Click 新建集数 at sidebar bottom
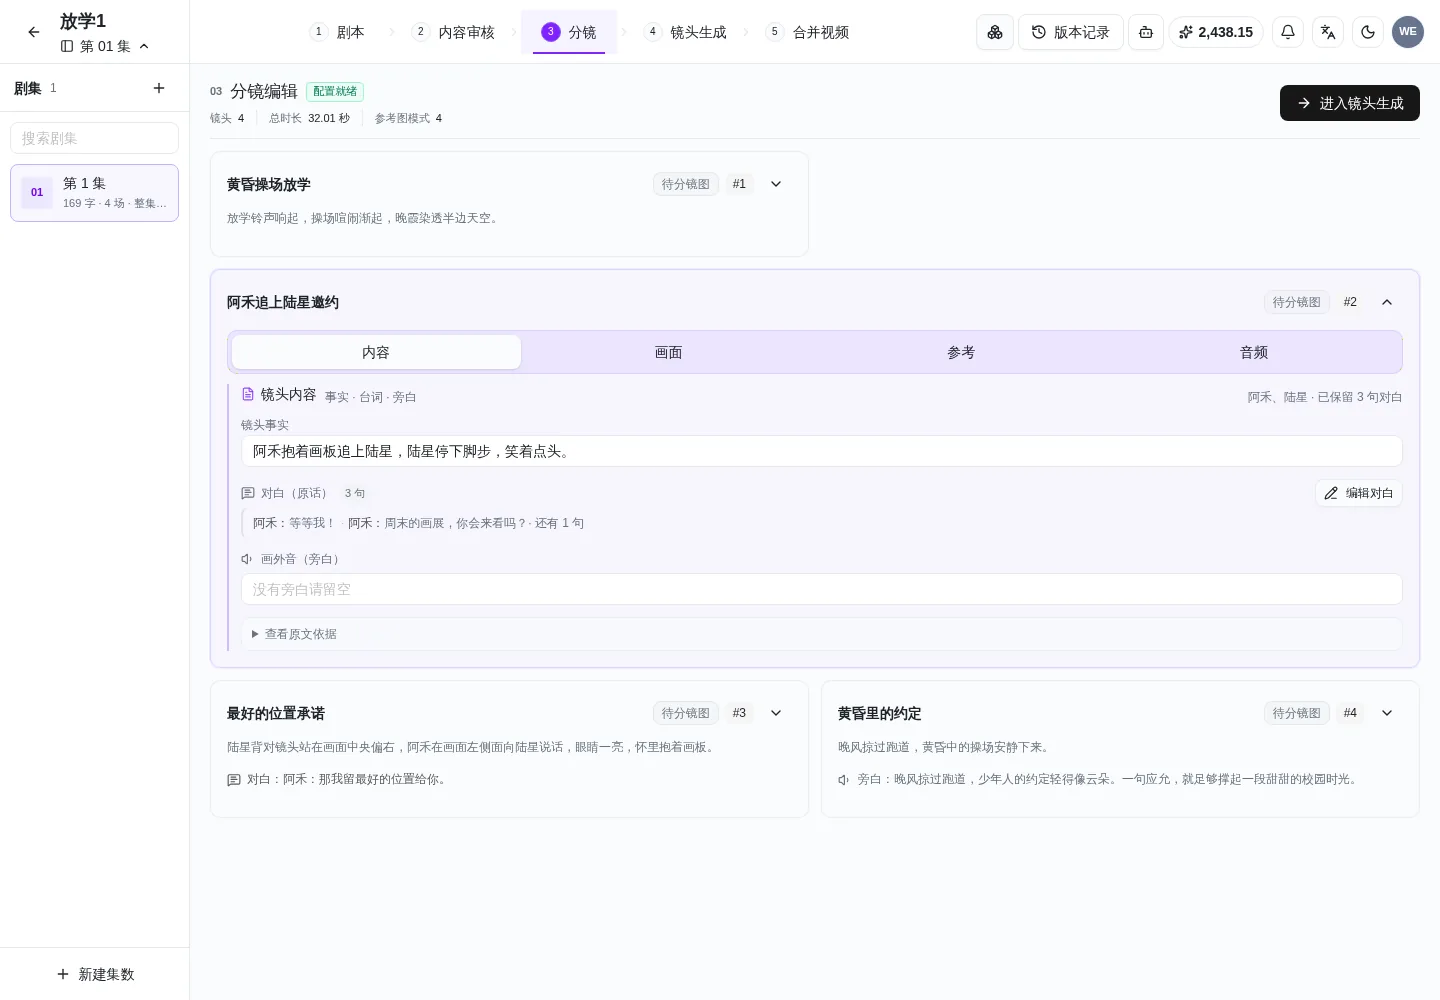The height and width of the screenshot is (1000, 1440). click(95, 974)
